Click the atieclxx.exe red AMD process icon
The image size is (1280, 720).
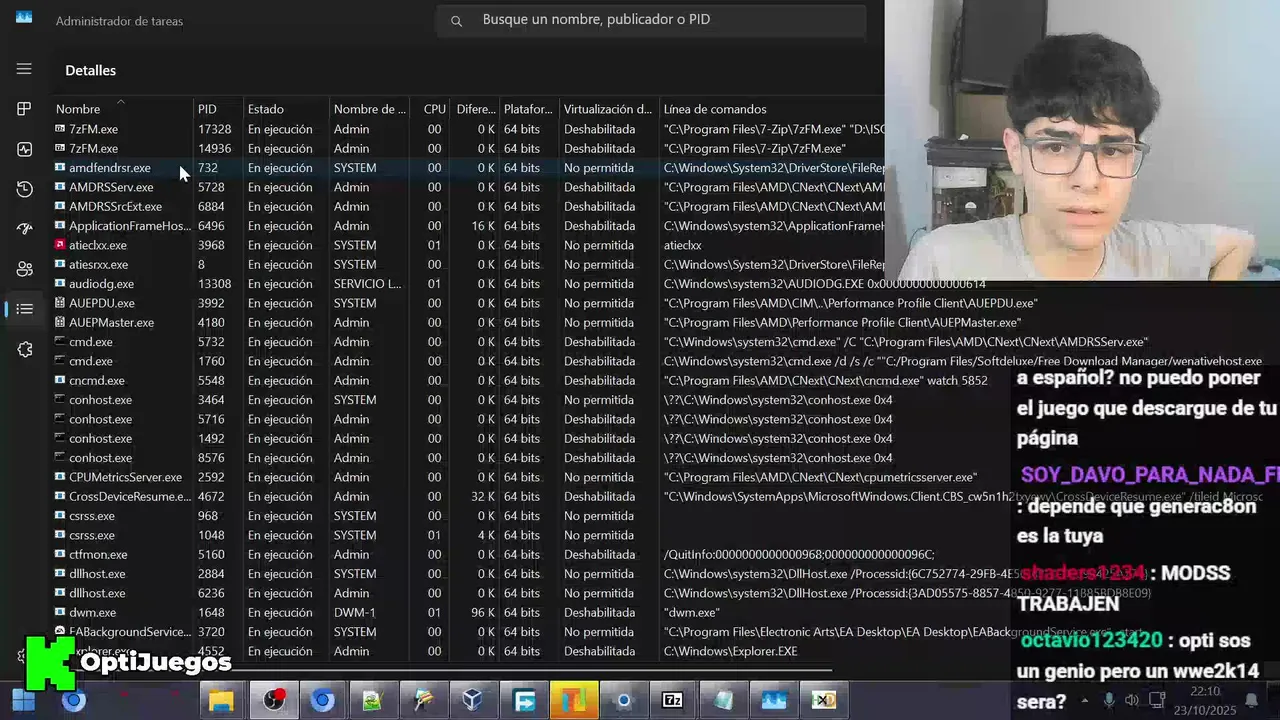(x=60, y=245)
